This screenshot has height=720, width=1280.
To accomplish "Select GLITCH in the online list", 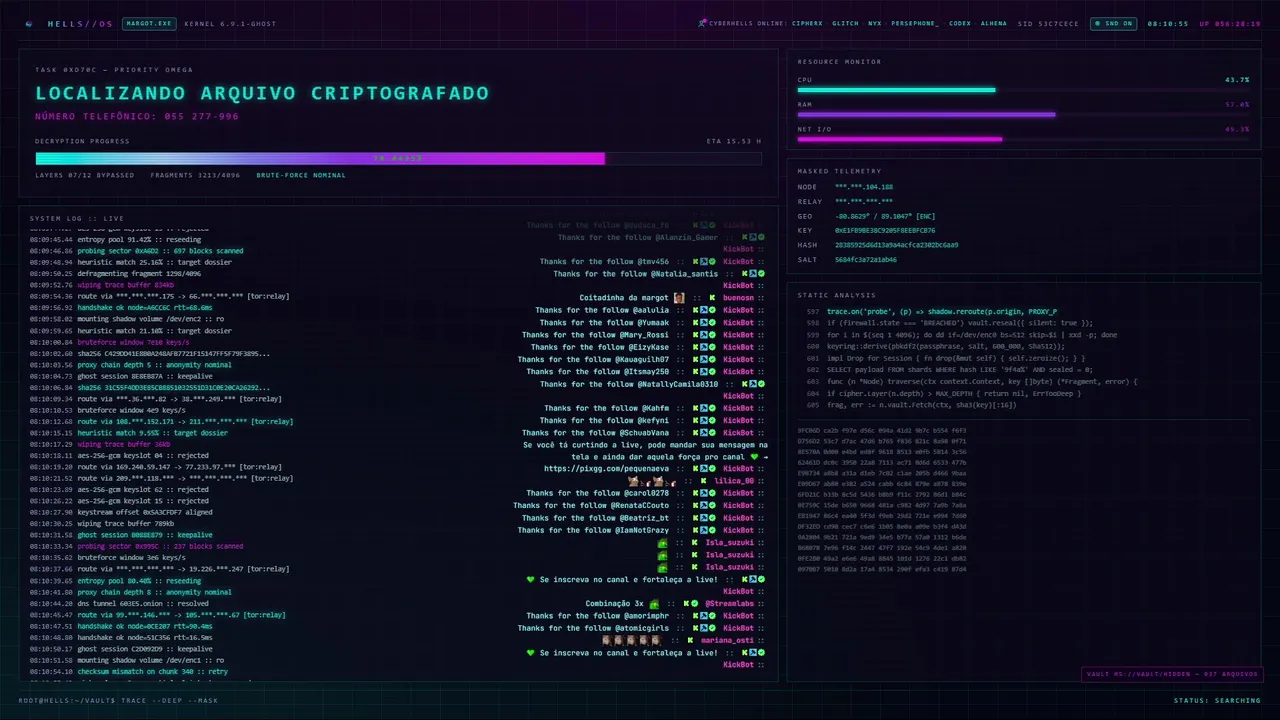I will 845,23.
